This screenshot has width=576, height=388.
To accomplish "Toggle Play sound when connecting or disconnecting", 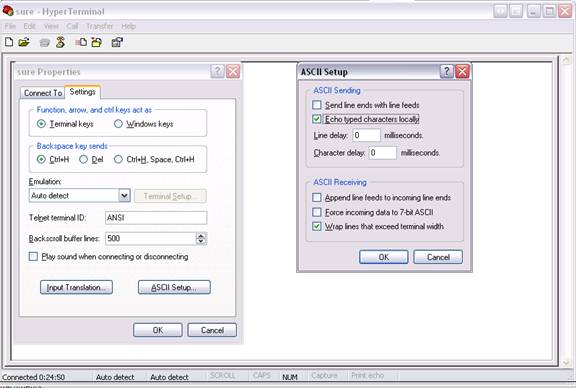I will click(33, 256).
